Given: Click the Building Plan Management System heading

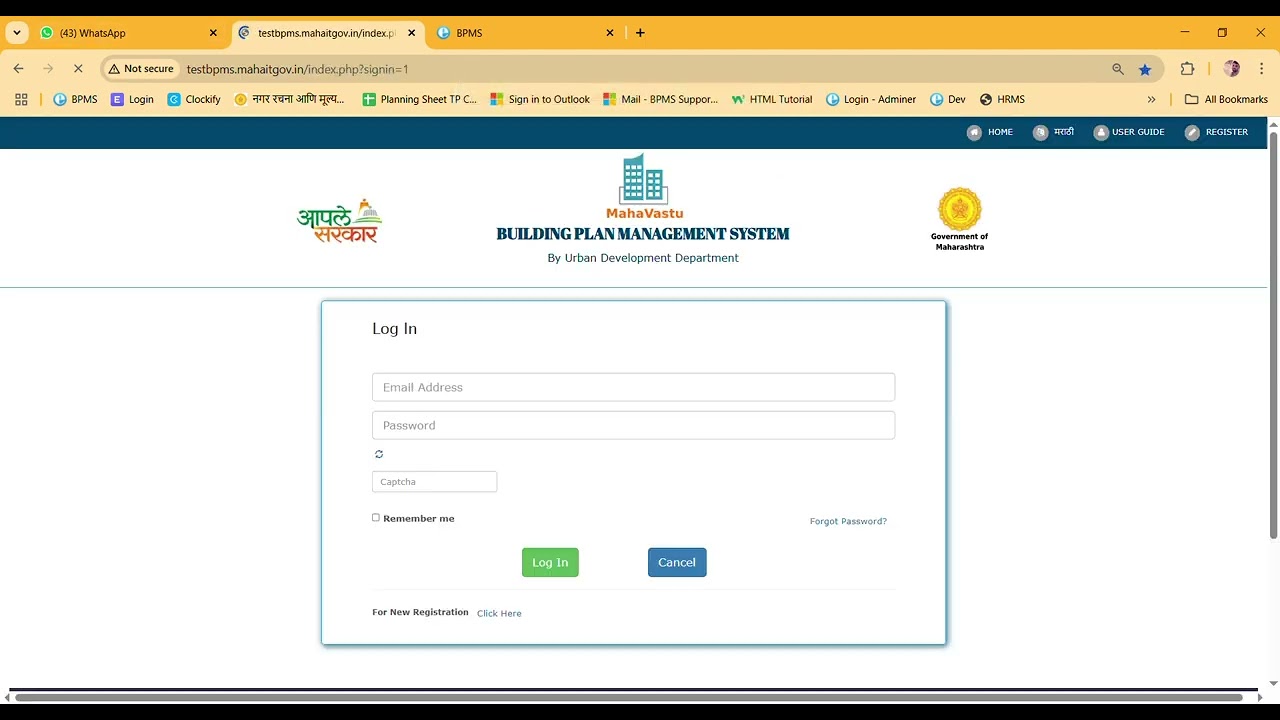Looking at the screenshot, I should pos(643,234).
